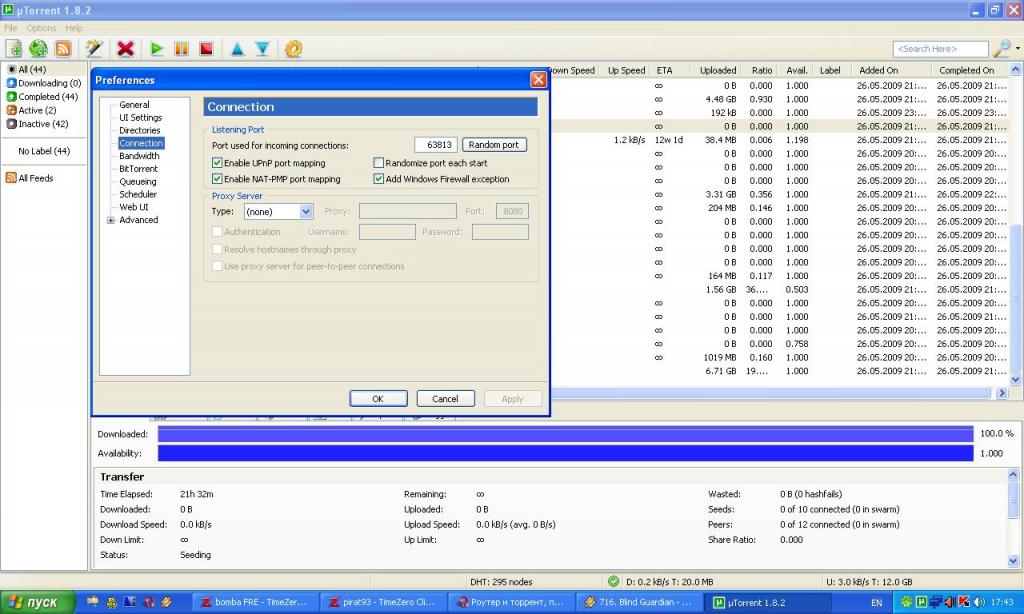This screenshot has height=614, width=1024.
Task: Open the File menu
Action: click(10, 28)
